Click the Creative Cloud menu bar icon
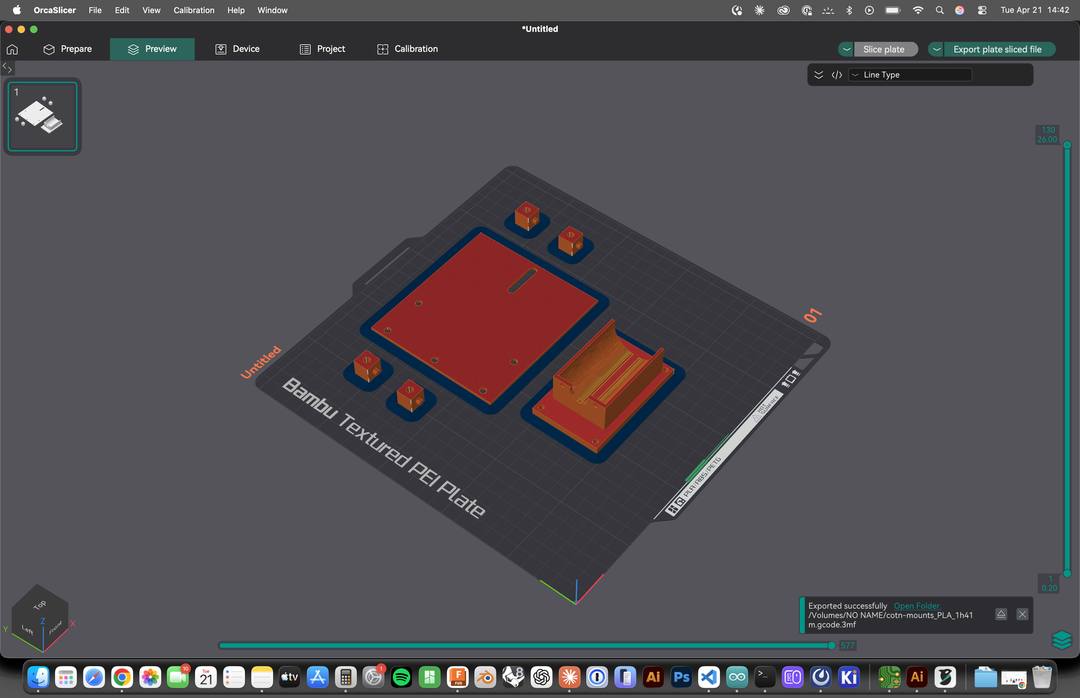Viewport: 1080px width, 698px height. (x=783, y=10)
